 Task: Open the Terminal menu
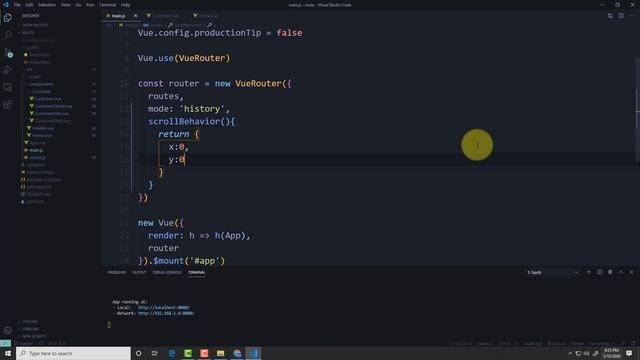(107, 5)
